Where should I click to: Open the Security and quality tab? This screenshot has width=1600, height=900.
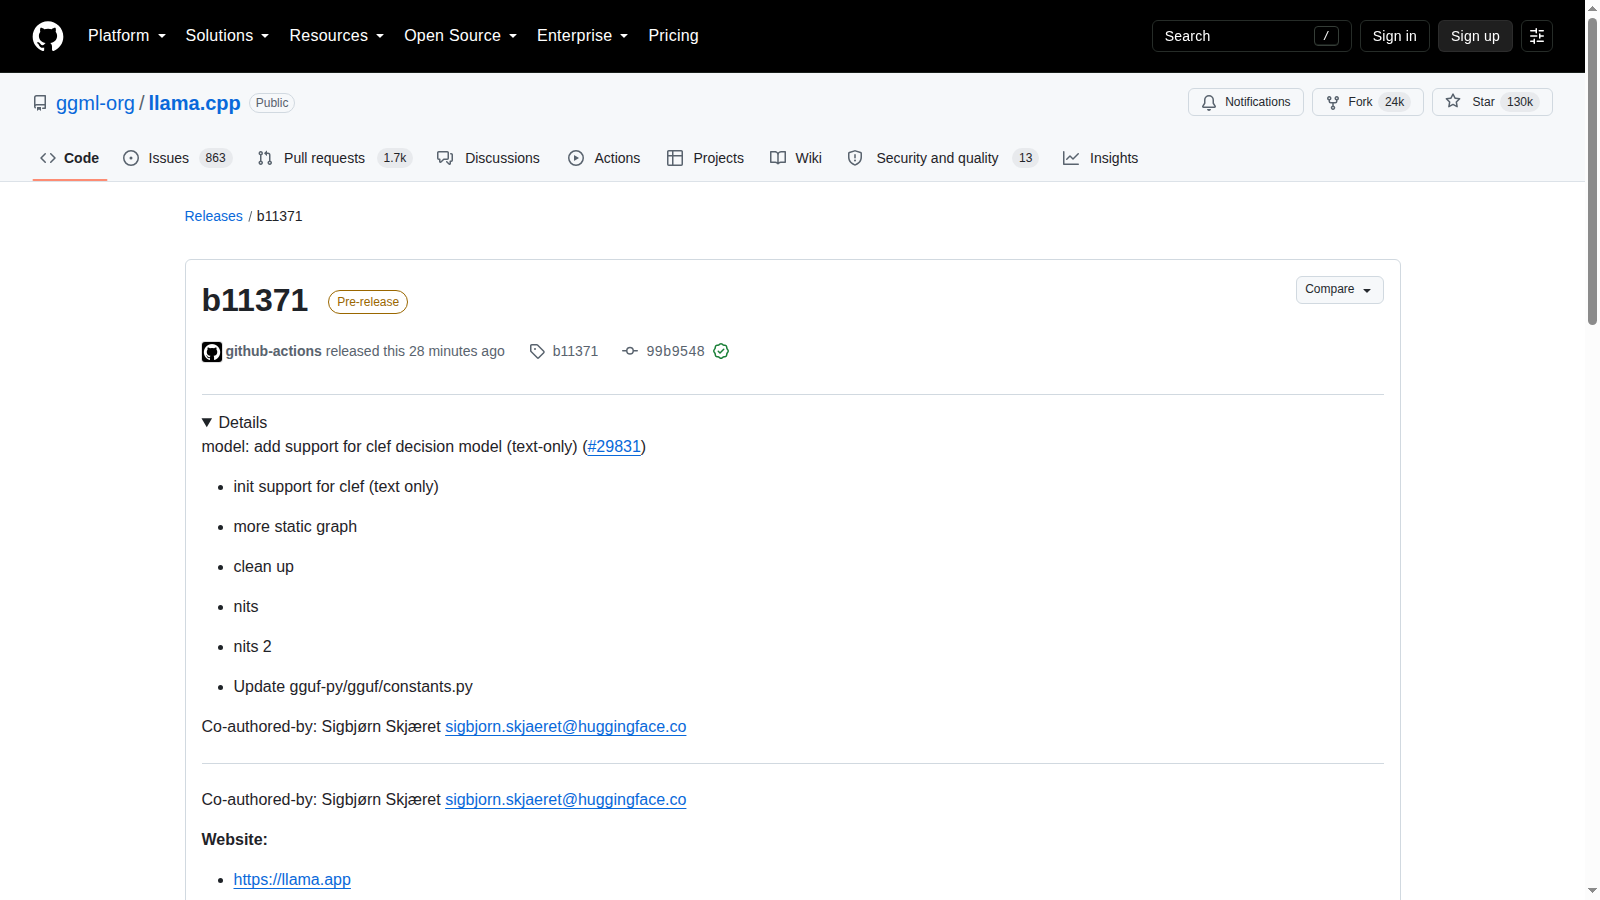click(942, 158)
